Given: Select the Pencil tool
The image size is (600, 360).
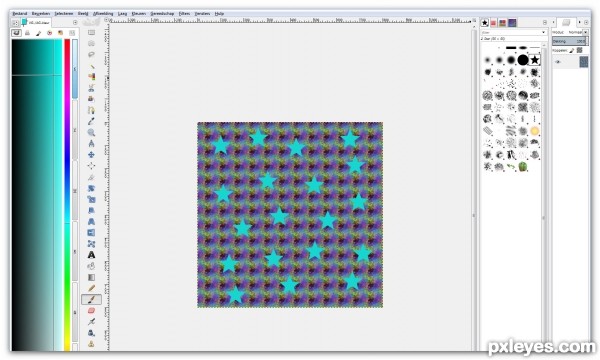Looking at the screenshot, I should coord(91,288).
